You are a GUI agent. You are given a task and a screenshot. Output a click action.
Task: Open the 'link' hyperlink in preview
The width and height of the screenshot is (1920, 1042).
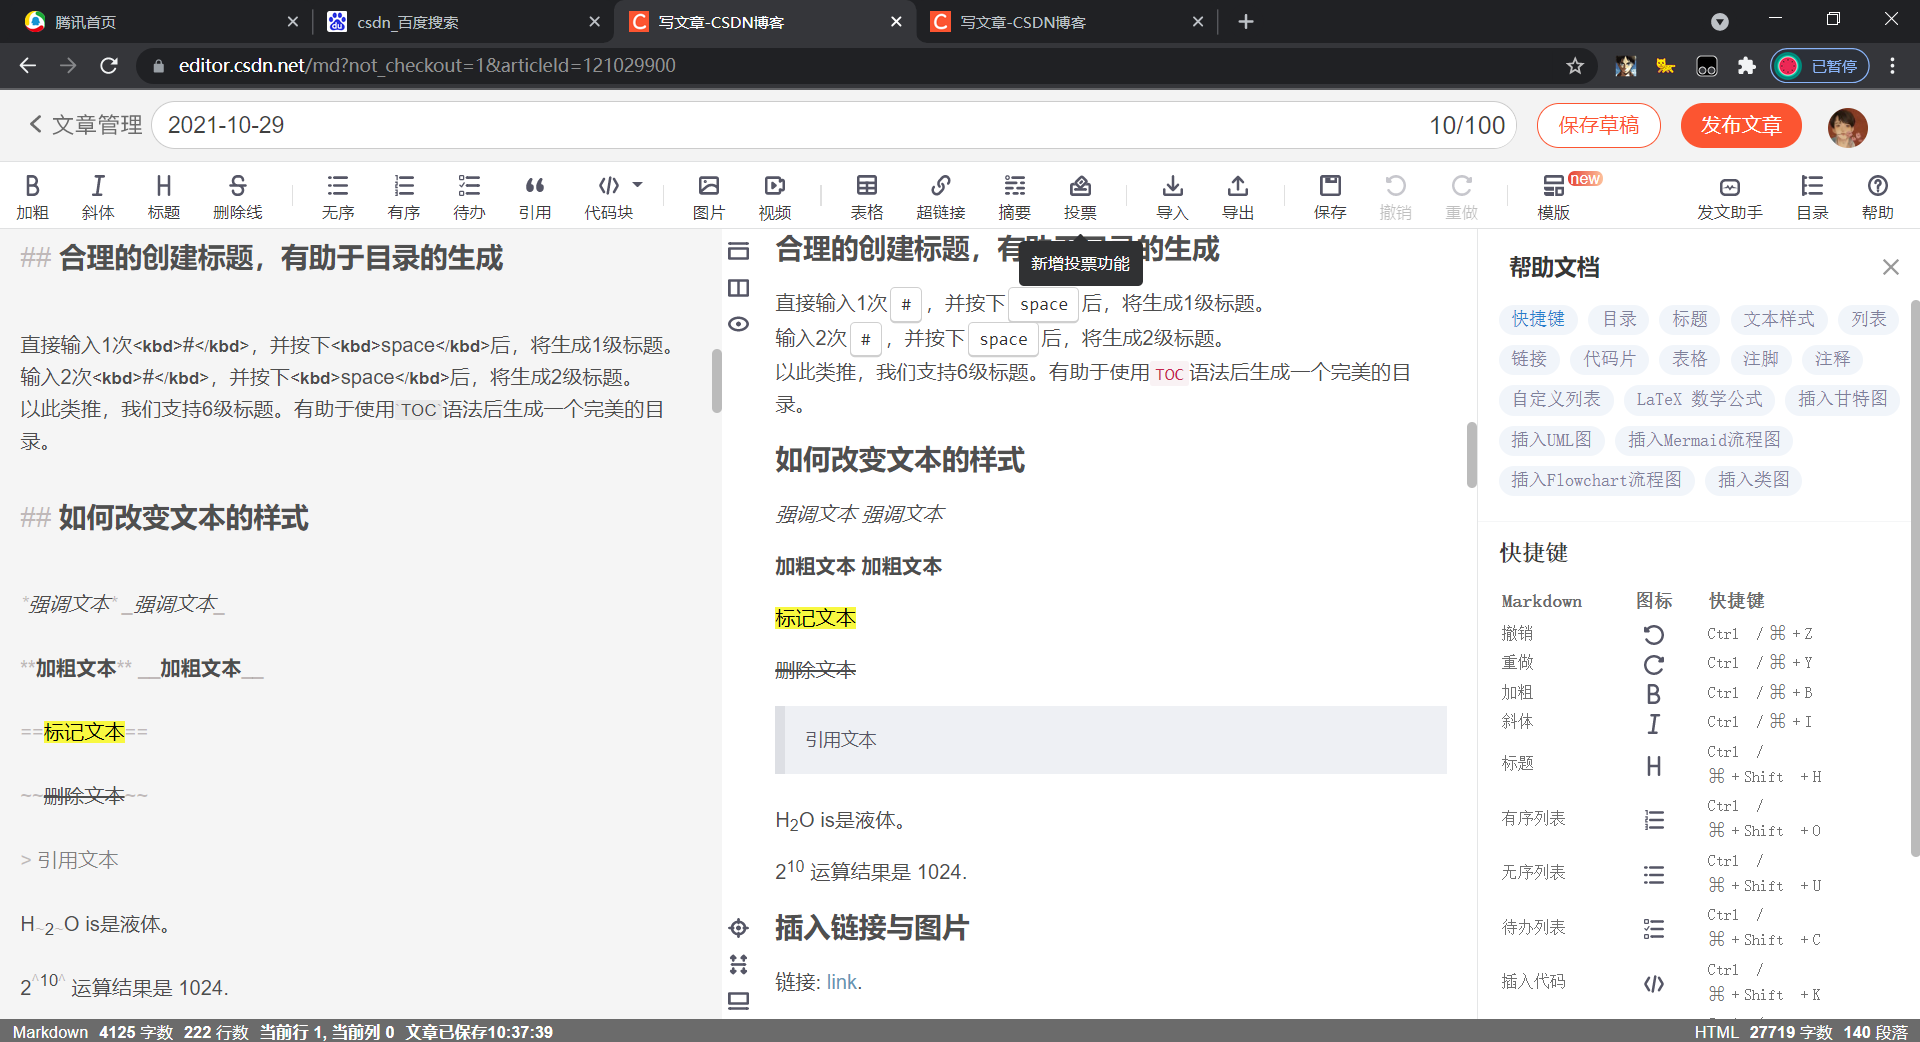tap(842, 982)
